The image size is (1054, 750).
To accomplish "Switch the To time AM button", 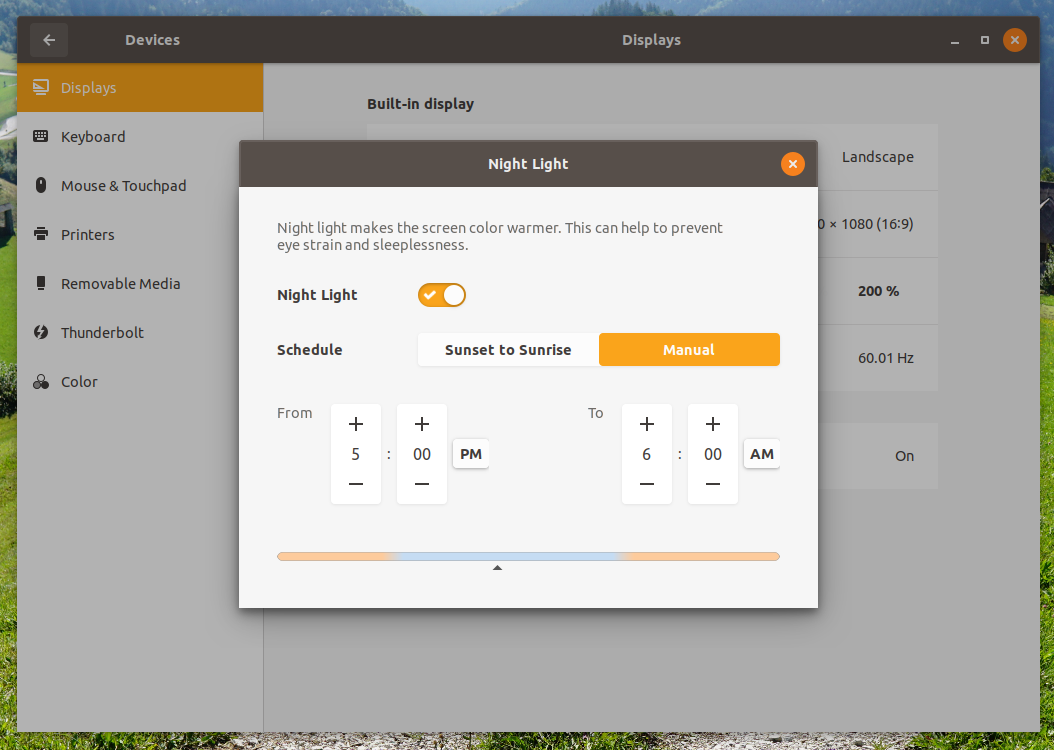I will [762, 454].
